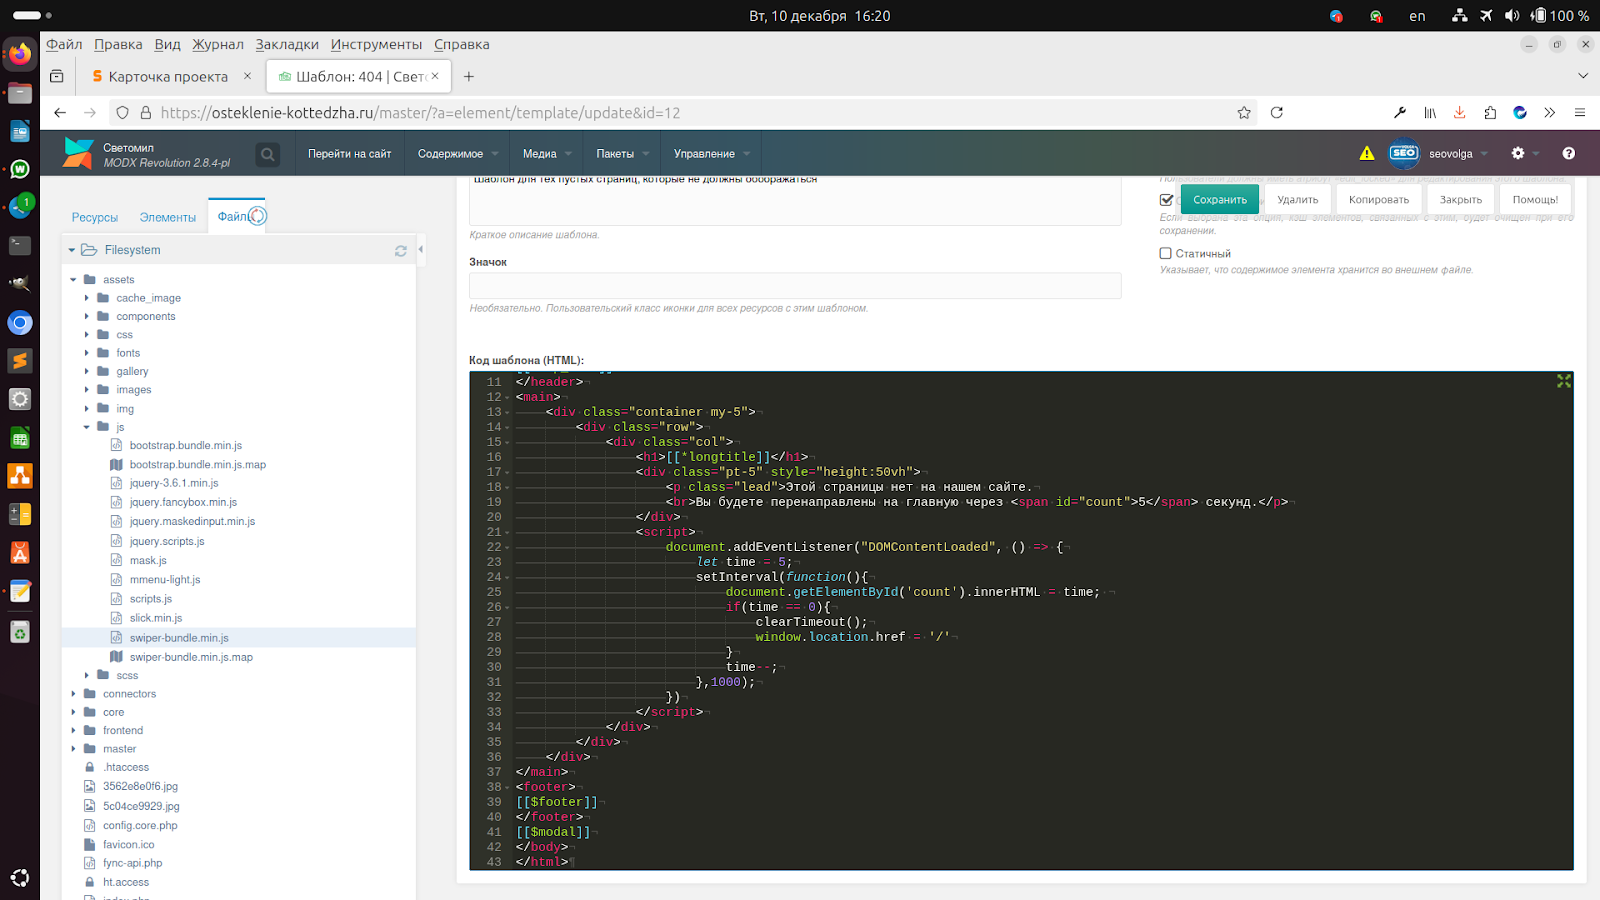Image resolution: width=1600 pixels, height=900 pixels.
Task: Open the system volume indicator
Action: point(1512,16)
